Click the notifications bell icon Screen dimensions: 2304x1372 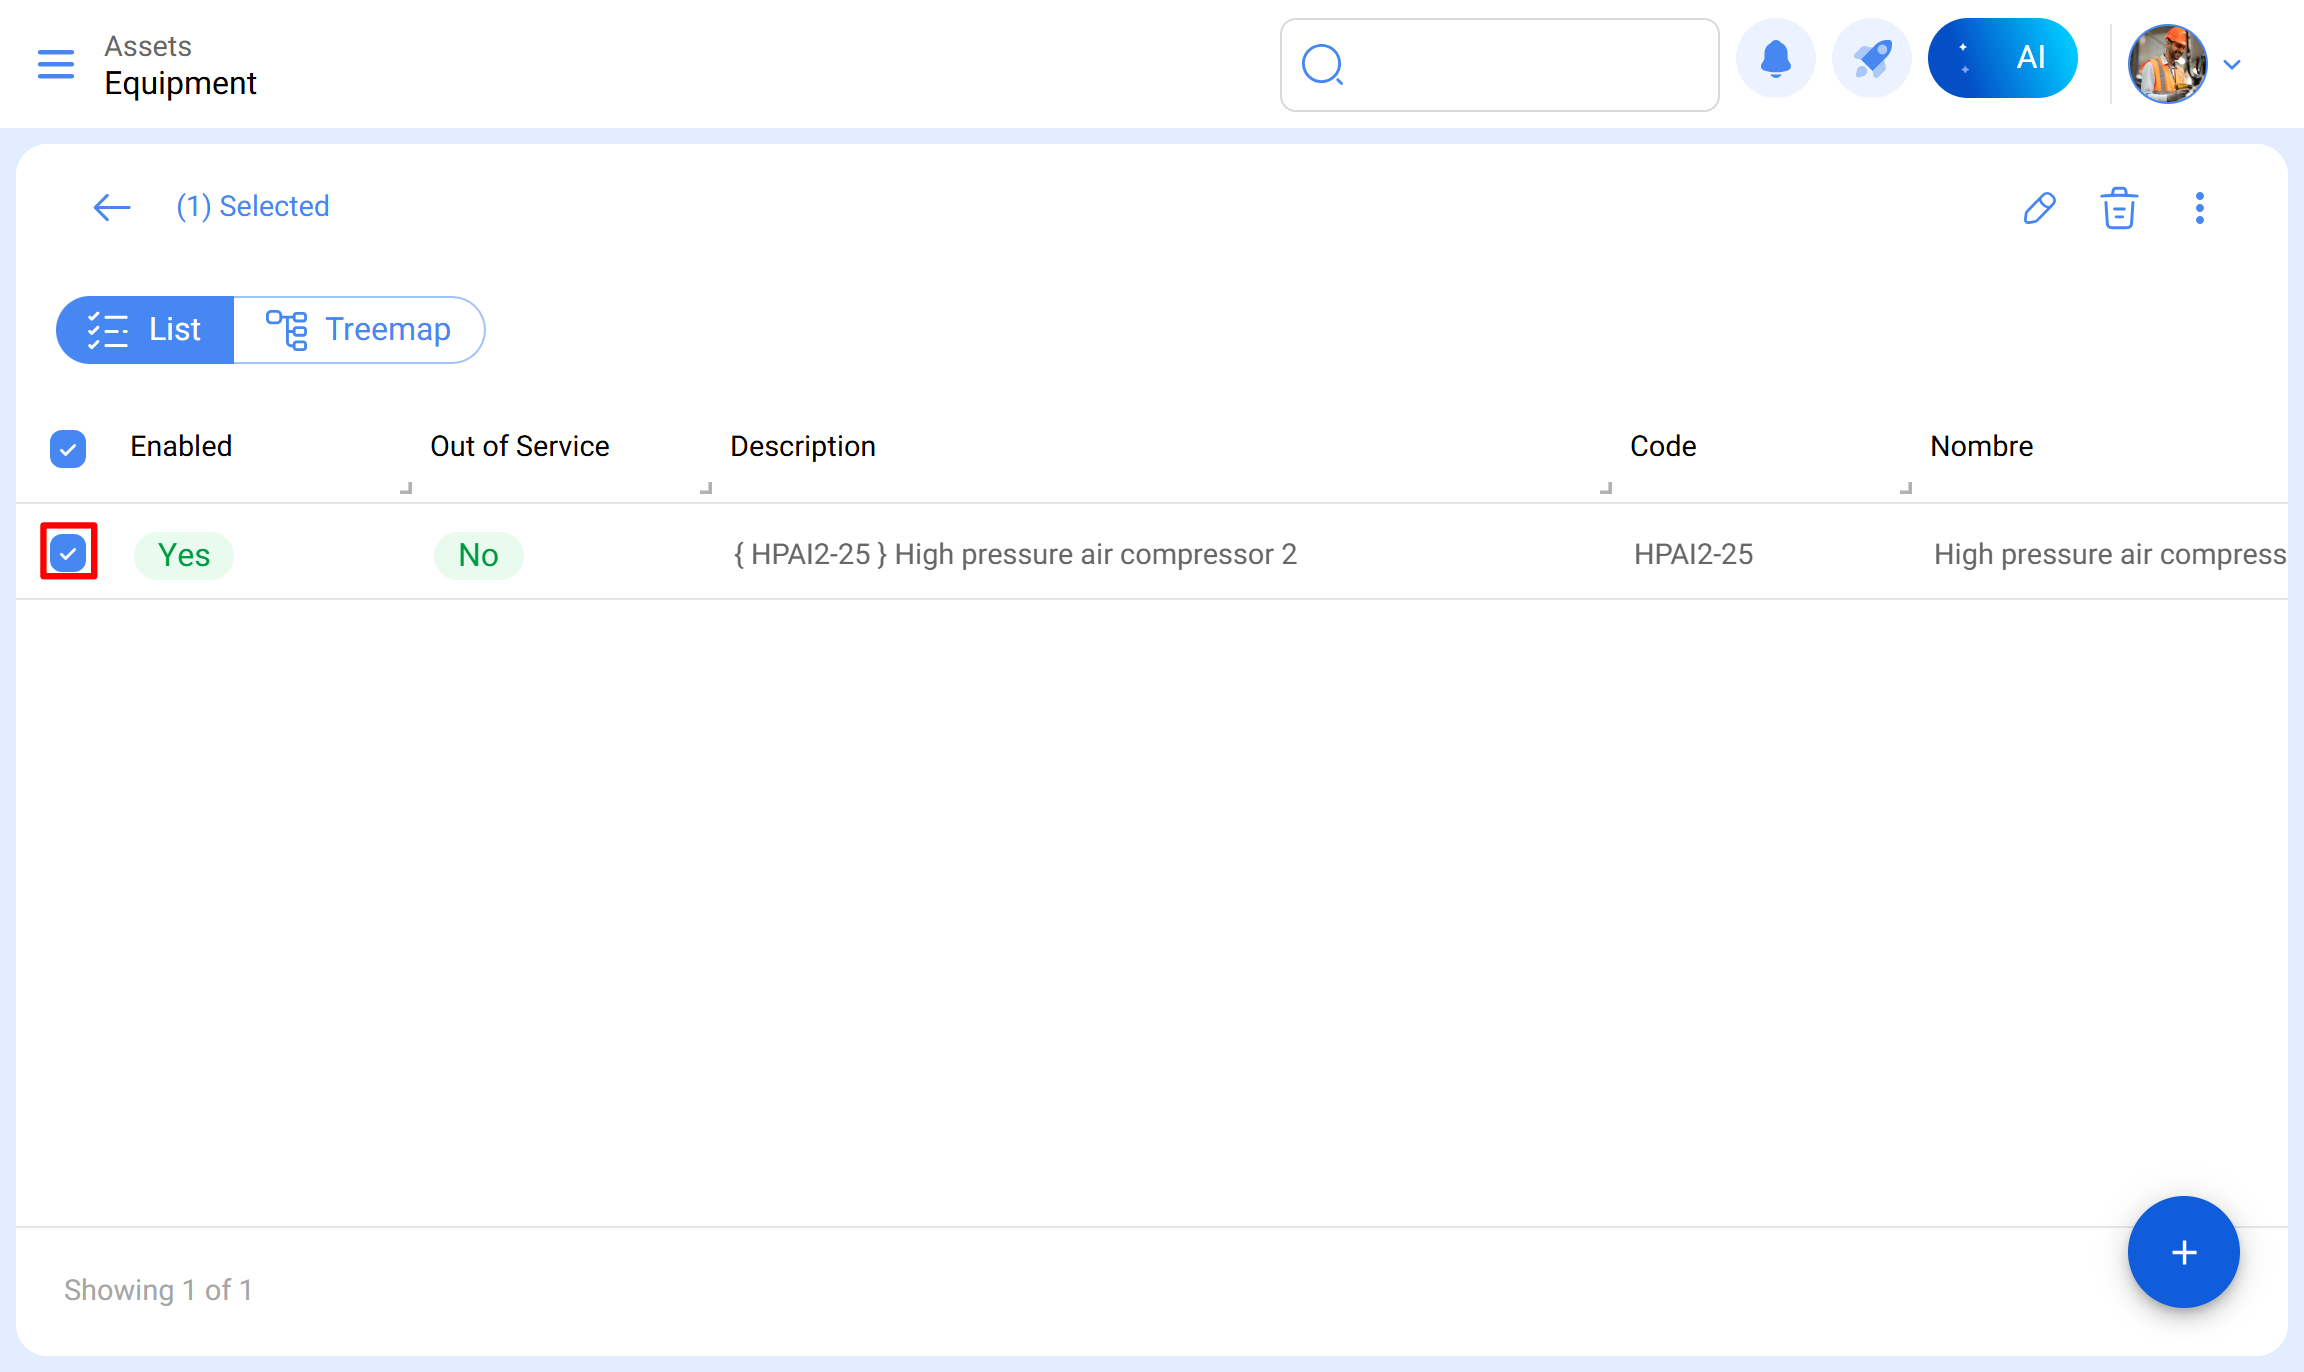(x=1775, y=59)
